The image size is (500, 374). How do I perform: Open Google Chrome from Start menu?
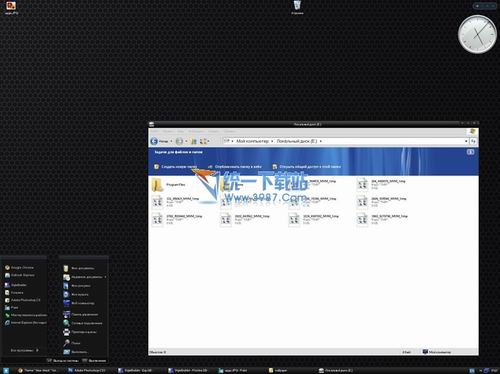tap(19, 267)
